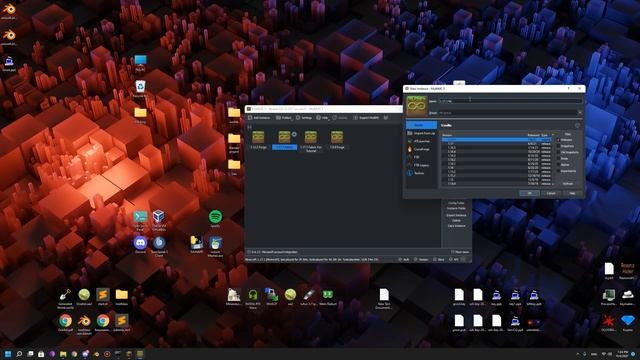This screenshot has height=360, width=640.
Task: Open Settings from the MultiMC toolbar
Action: coord(304,118)
